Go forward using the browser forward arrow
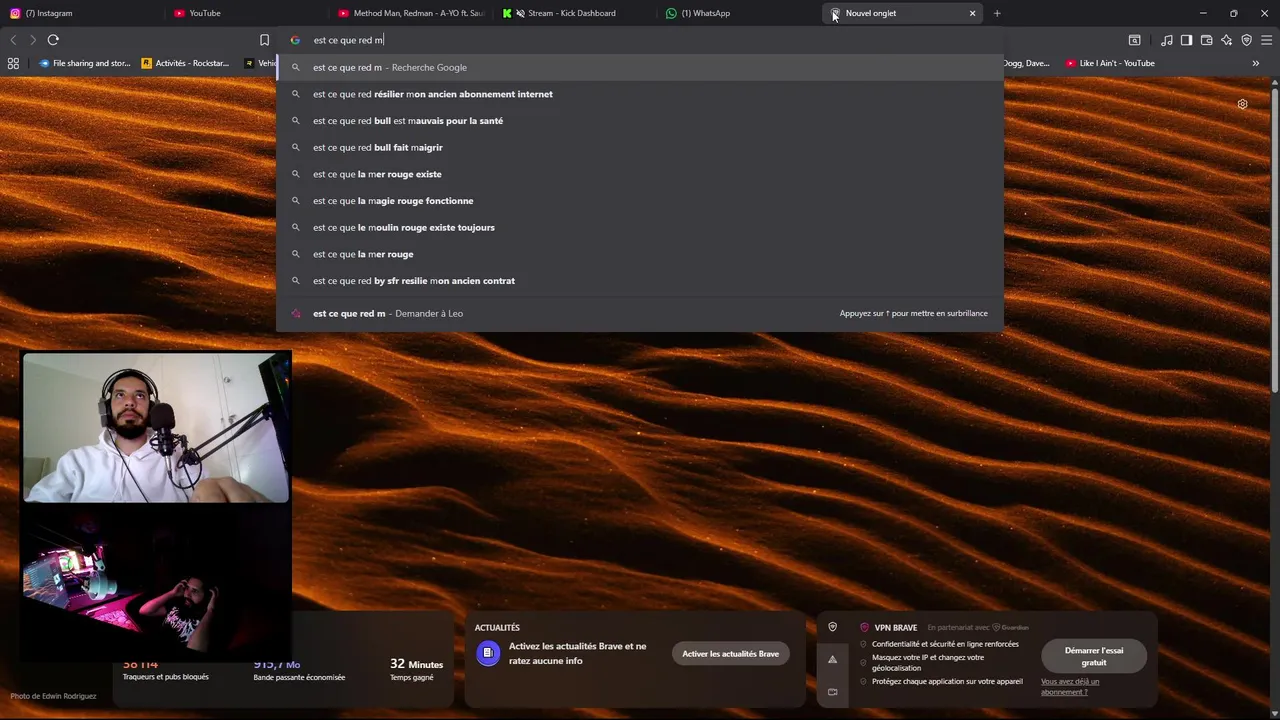Image resolution: width=1280 pixels, height=720 pixels. [33, 40]
